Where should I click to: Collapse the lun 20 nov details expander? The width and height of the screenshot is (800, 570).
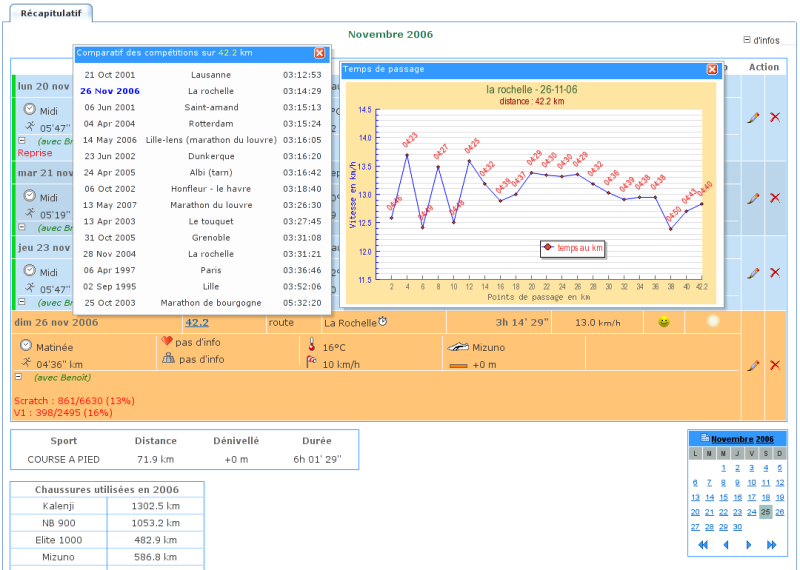tap(22, 140)
